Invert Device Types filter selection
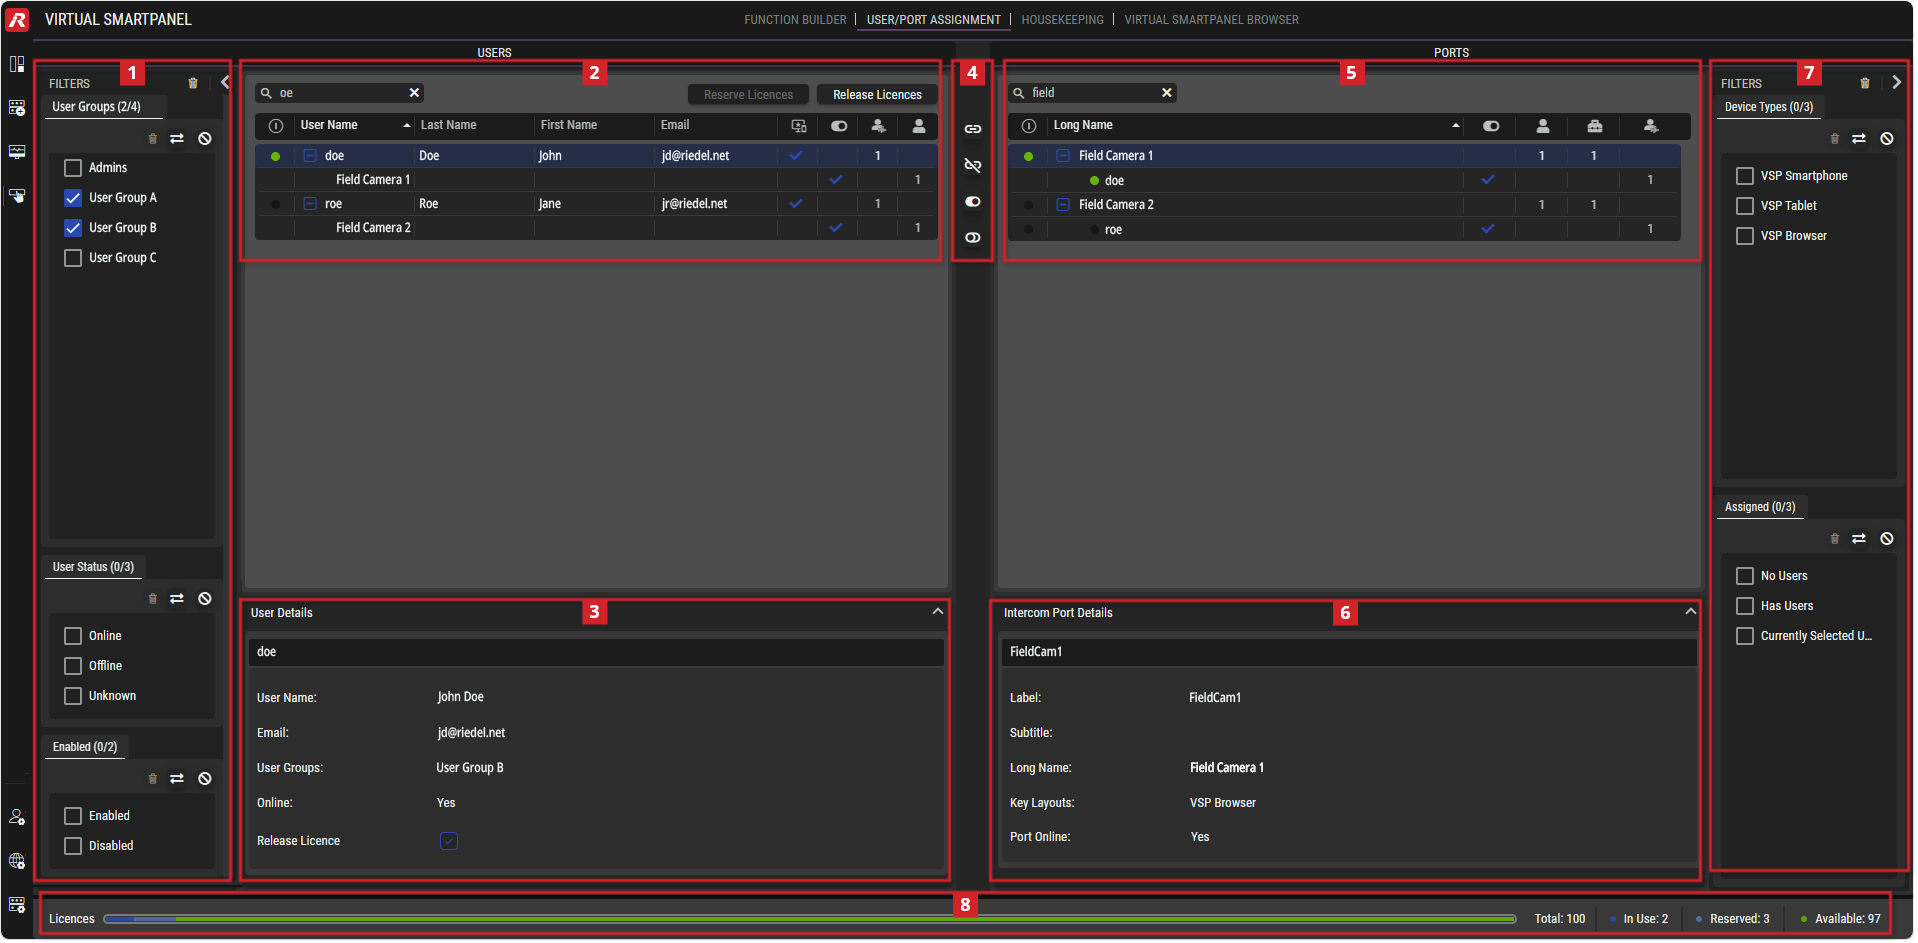Image resolution: width=1918 pixels, height=943 pixels. (x=1859, y=139)
